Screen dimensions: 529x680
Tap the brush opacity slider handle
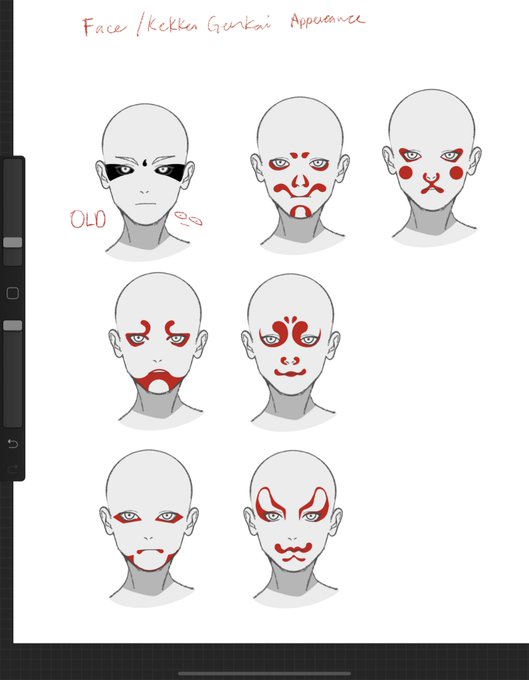coord(13,325)
